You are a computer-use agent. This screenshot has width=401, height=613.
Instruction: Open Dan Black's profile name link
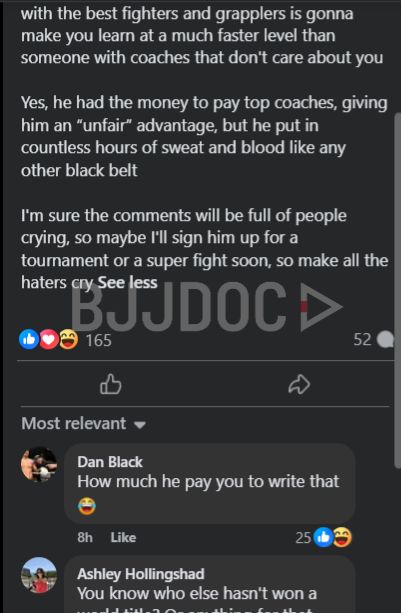[x=110, y=462]
